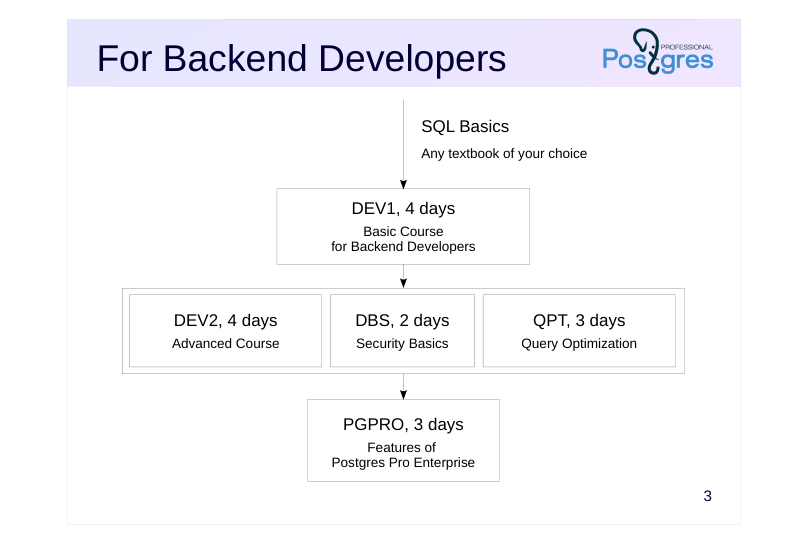This screenshot has width=809, height=541.
Task: Click the 'DBS, 2 days' heading
Action: [x=402, y=320]
